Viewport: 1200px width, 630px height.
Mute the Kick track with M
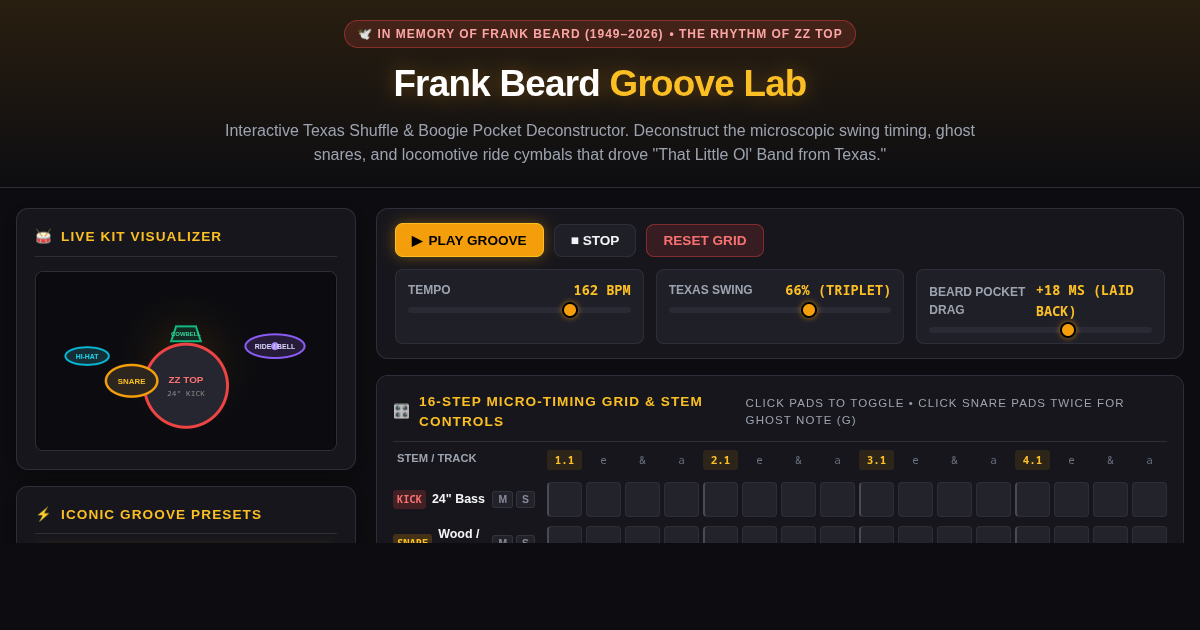coord(502,499)
